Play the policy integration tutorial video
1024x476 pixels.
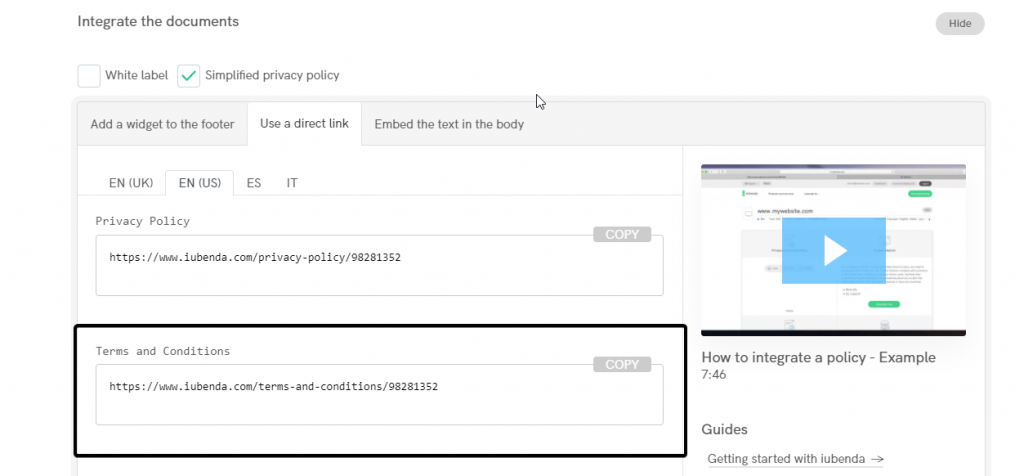(x=833, y=250)
